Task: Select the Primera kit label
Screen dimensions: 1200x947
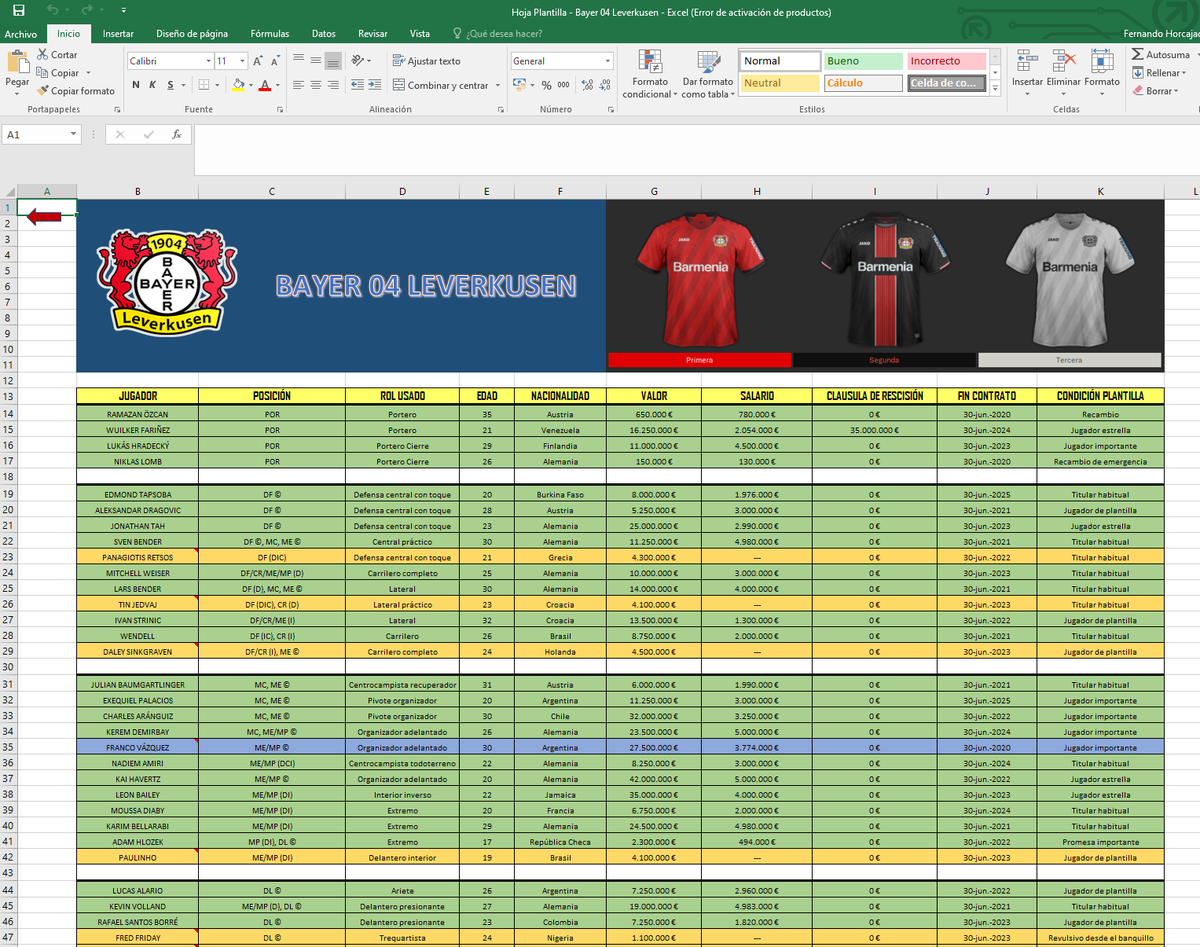Action: coord(699,360)
